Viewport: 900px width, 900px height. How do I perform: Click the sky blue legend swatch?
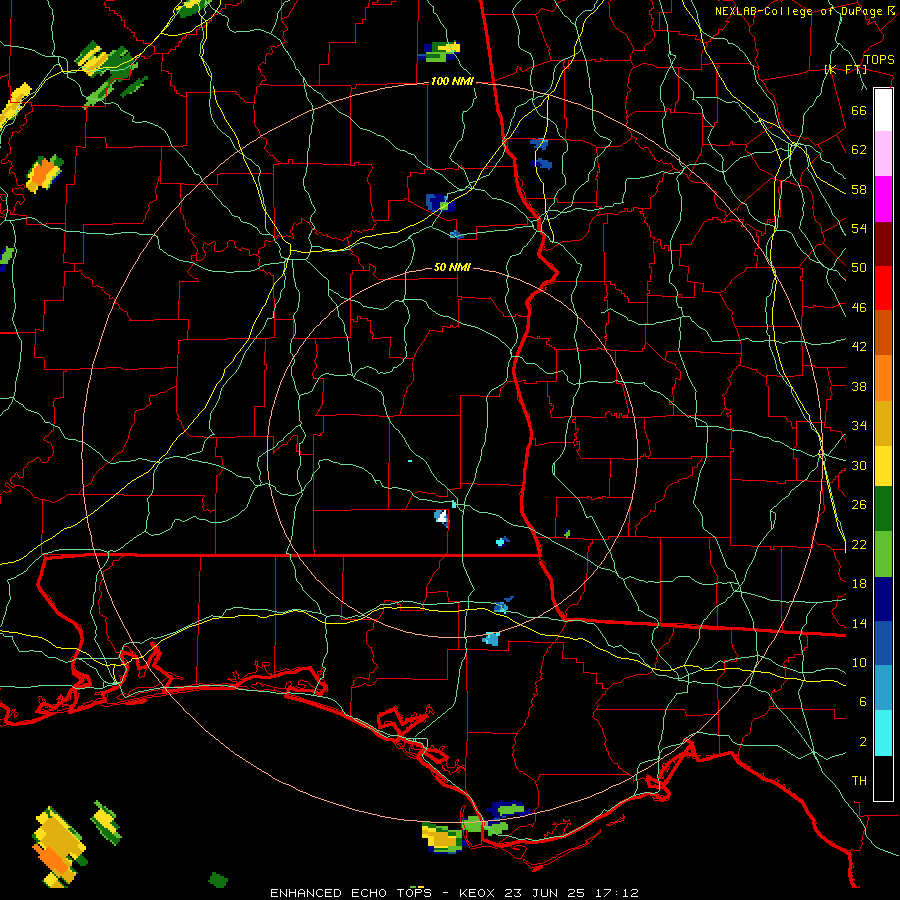point(883,688)
